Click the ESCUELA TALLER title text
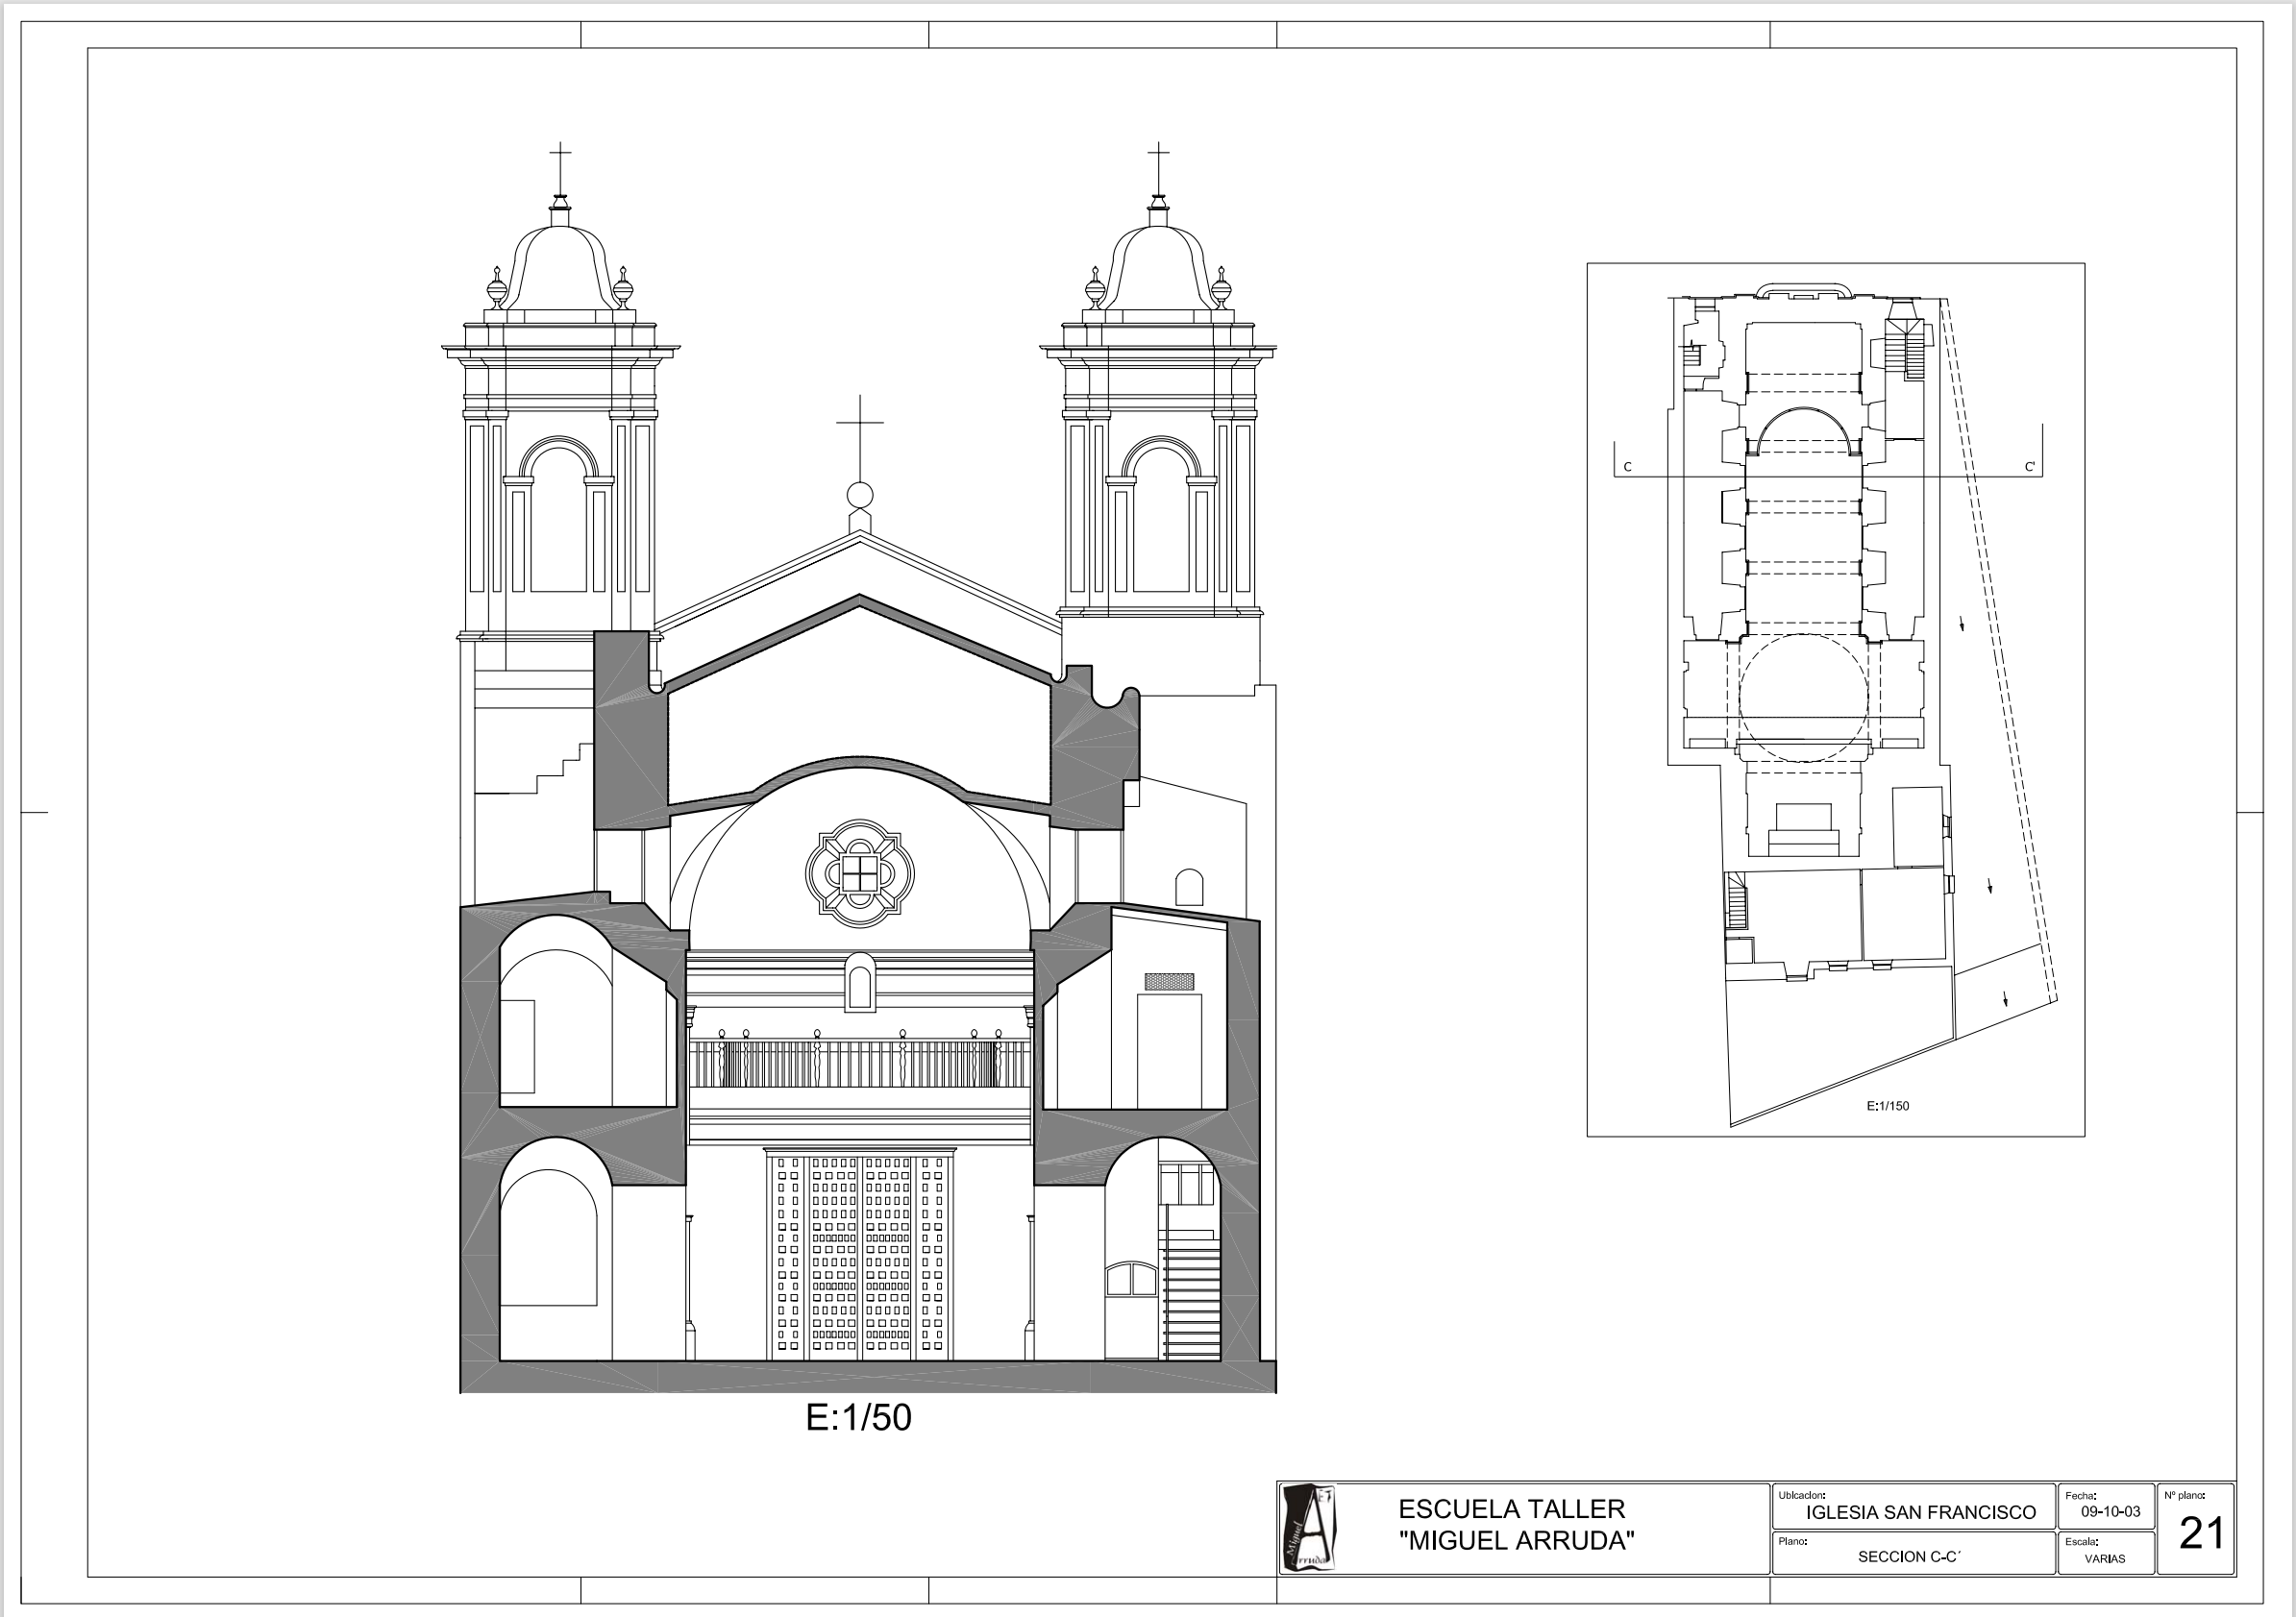2296x1617 pixels. point(1513,1509)
